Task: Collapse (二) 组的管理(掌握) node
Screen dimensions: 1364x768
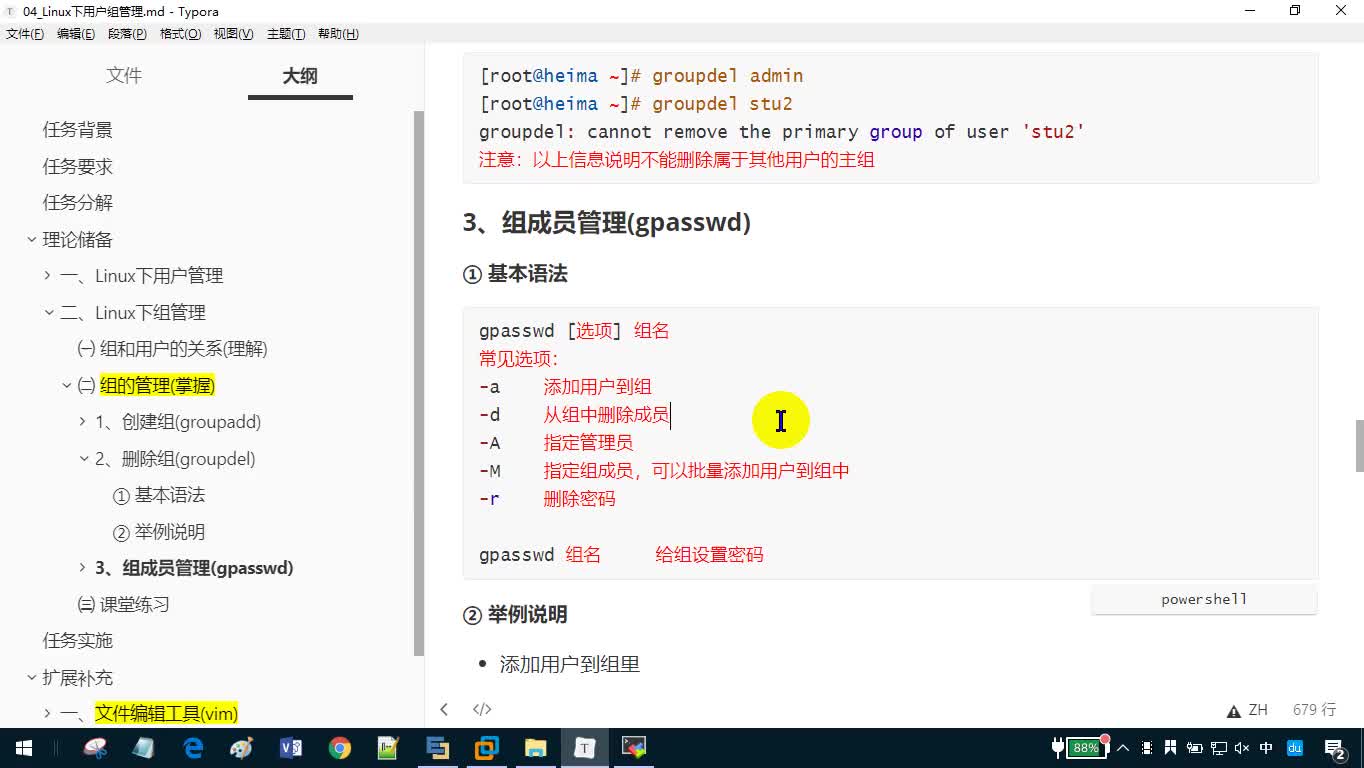Action: [x=67, y=385]
